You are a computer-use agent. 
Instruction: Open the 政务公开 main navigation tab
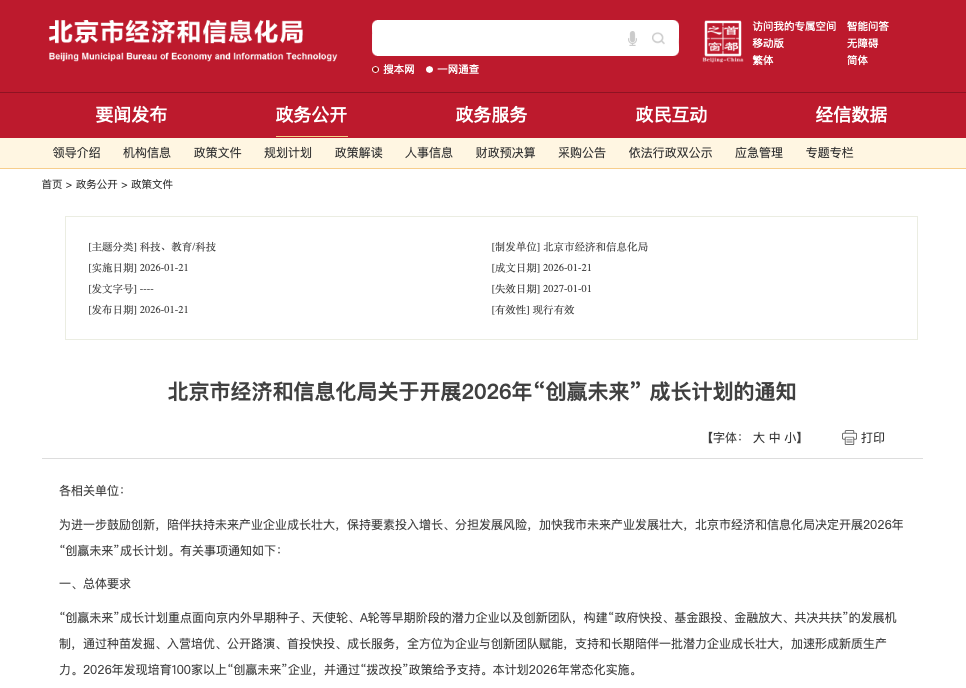(311, 115)
